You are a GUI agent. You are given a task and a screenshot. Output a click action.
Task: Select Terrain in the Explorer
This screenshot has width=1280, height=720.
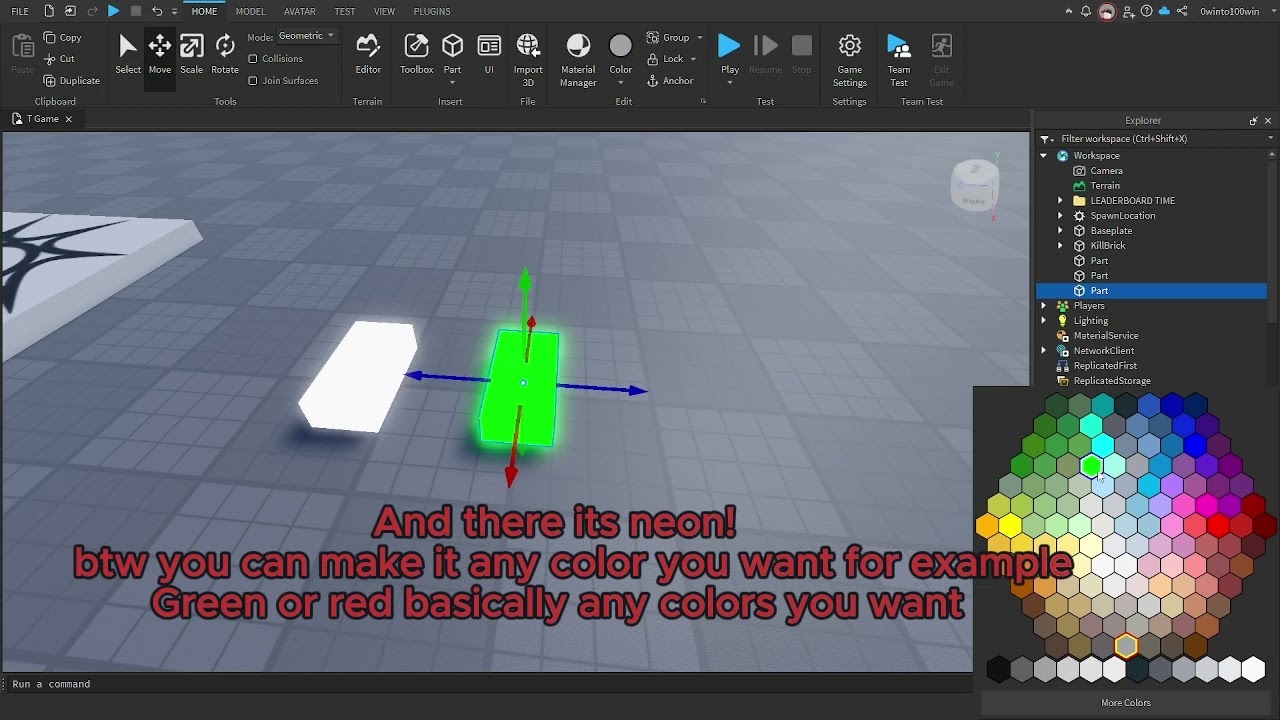tap(1105, 186)
